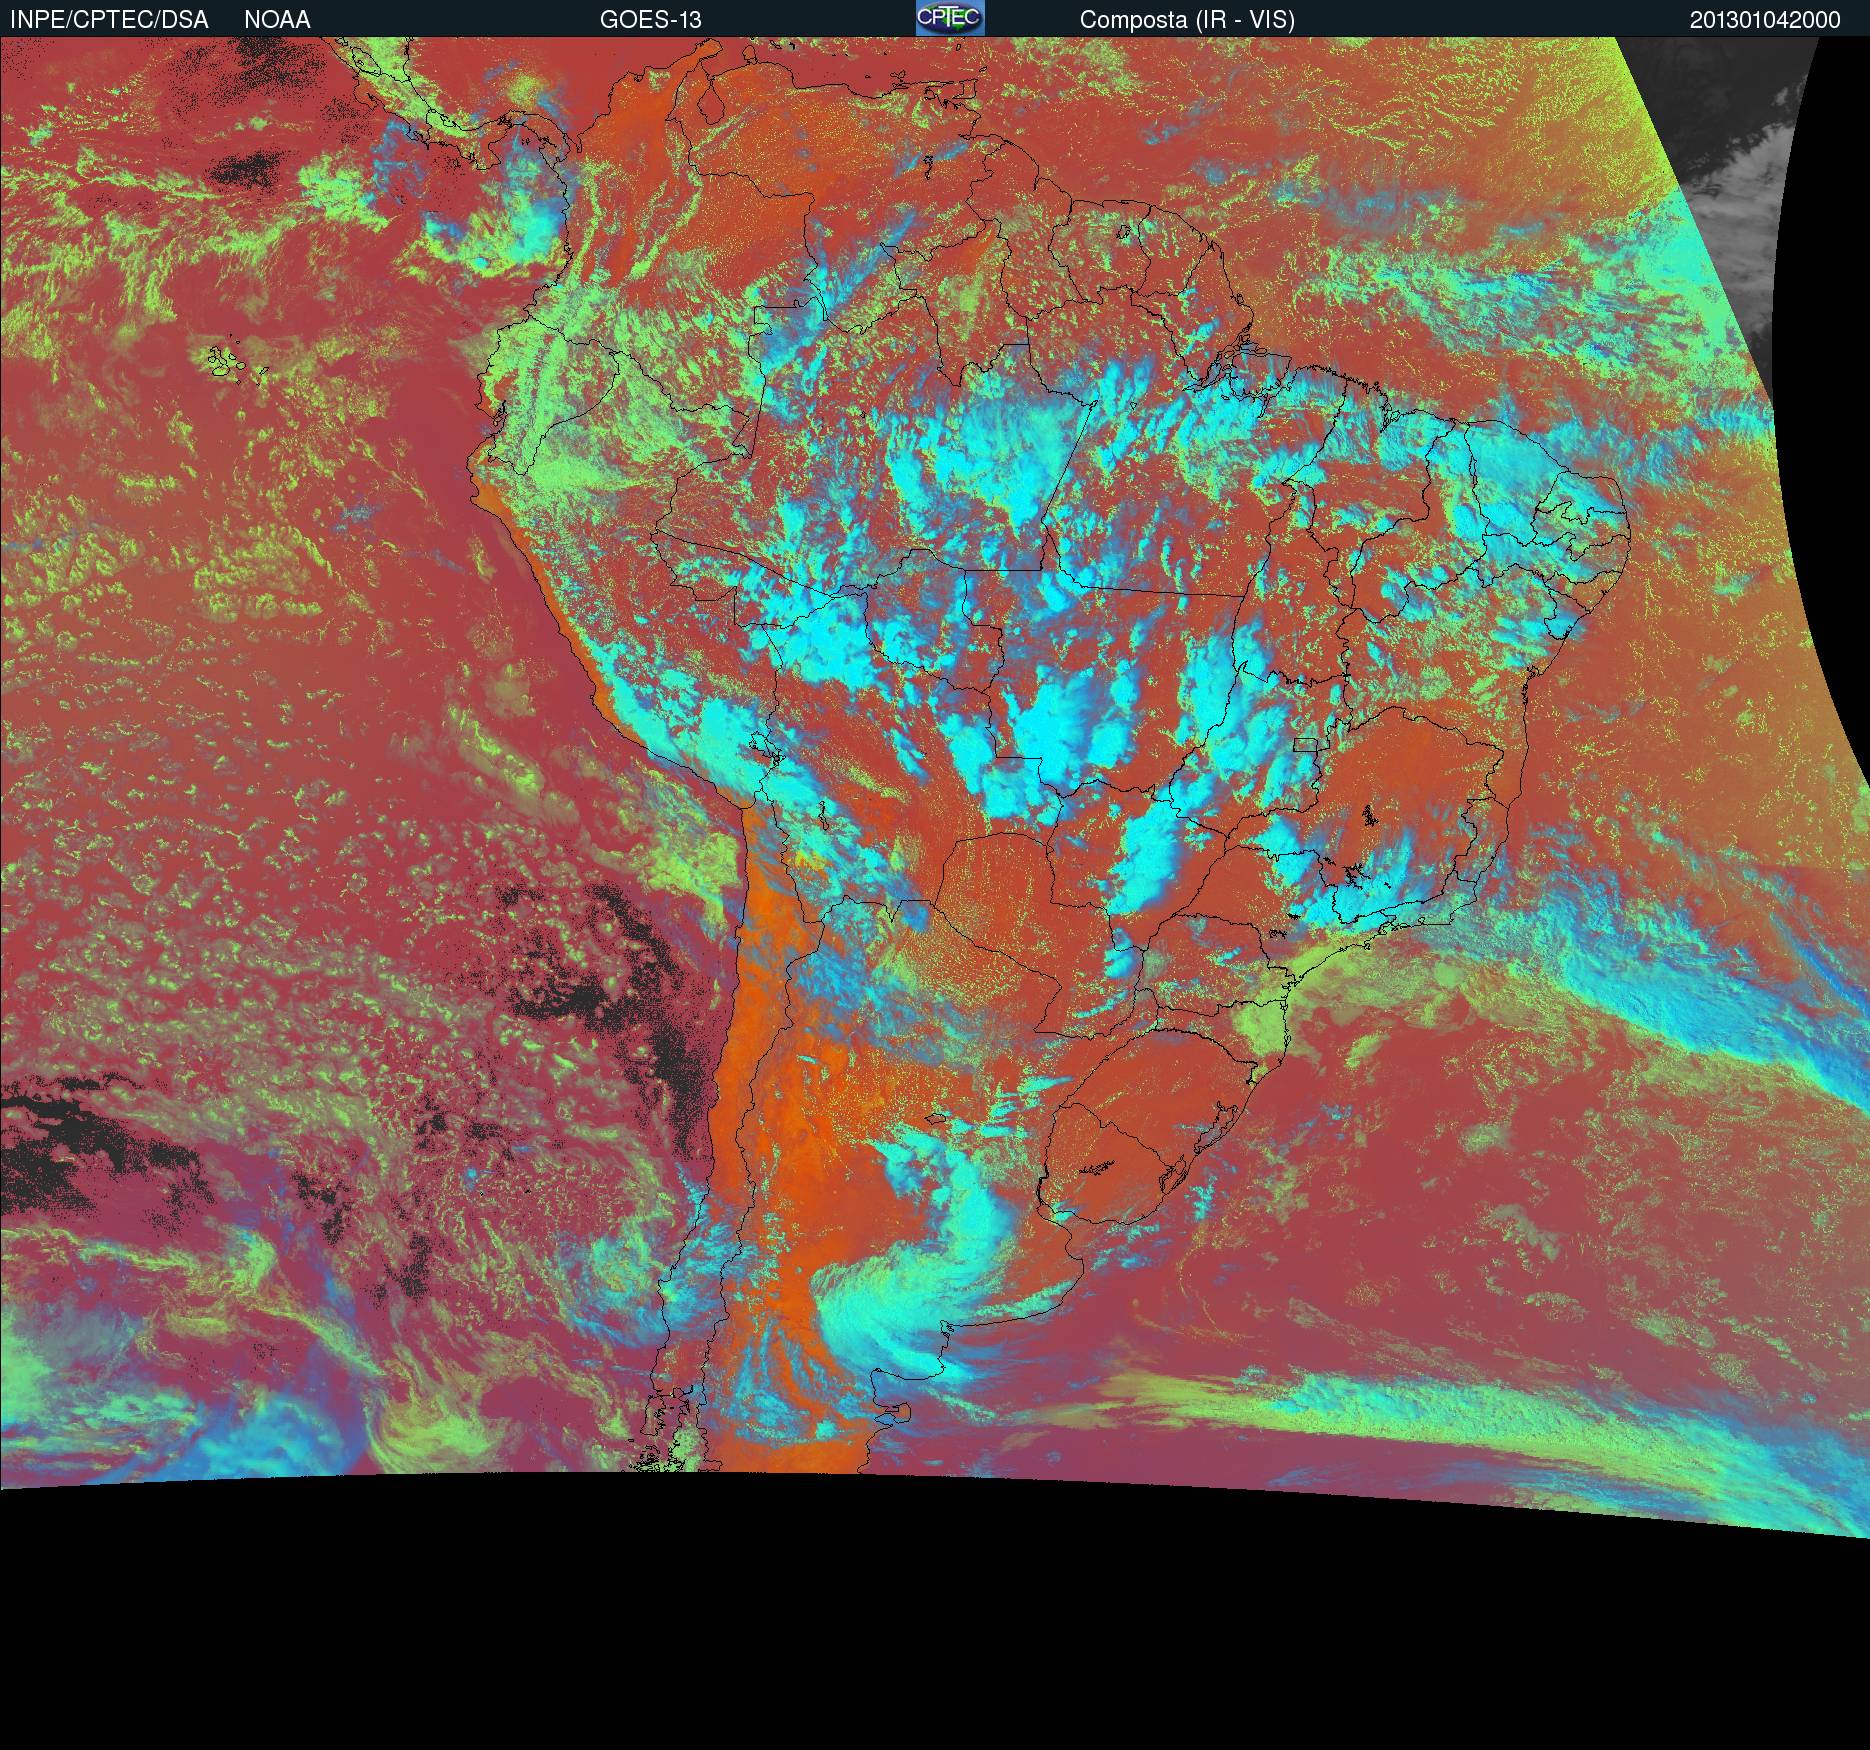Viewport: 1870px width, 1750px height.
Task: Click the 201301042000 timestamp
Action: [x=1765, y=20]
